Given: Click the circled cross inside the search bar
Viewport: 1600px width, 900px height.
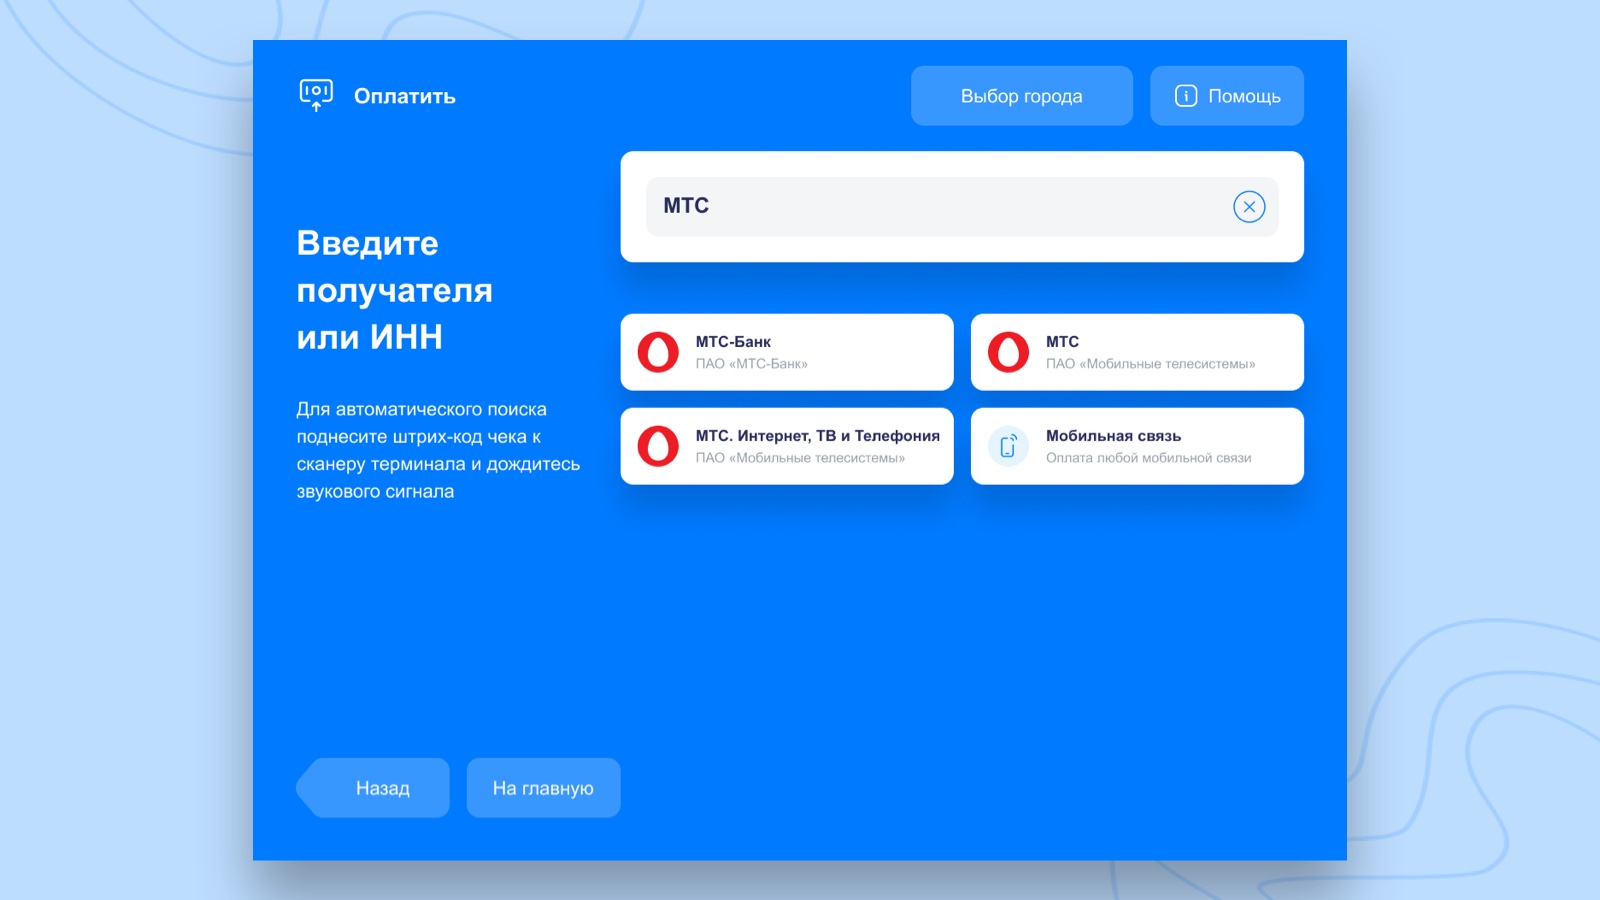Looking at the screenshot, I should click(1249, 206).
